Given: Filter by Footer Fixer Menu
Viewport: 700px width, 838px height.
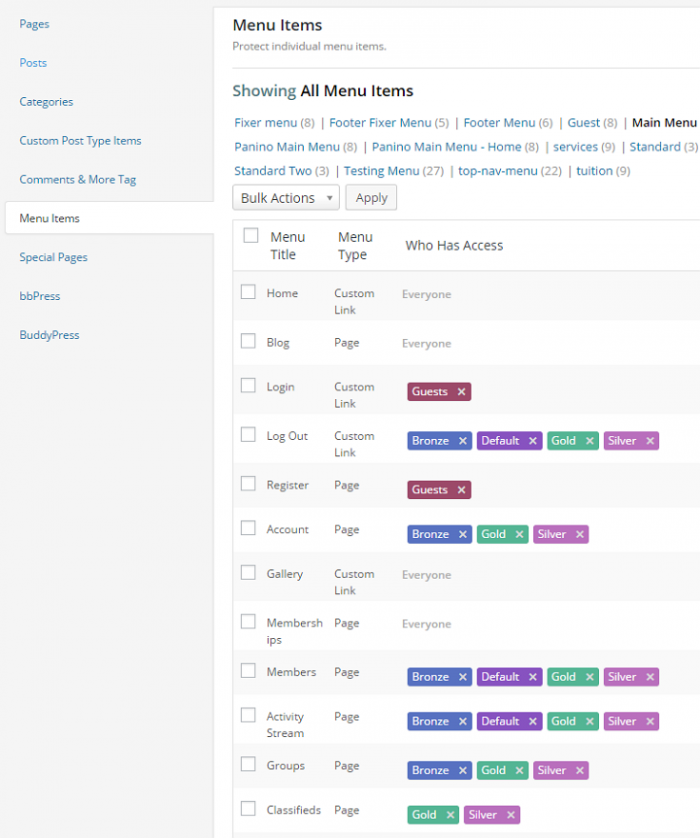Looking at the screenshot, I should (380, 123).
